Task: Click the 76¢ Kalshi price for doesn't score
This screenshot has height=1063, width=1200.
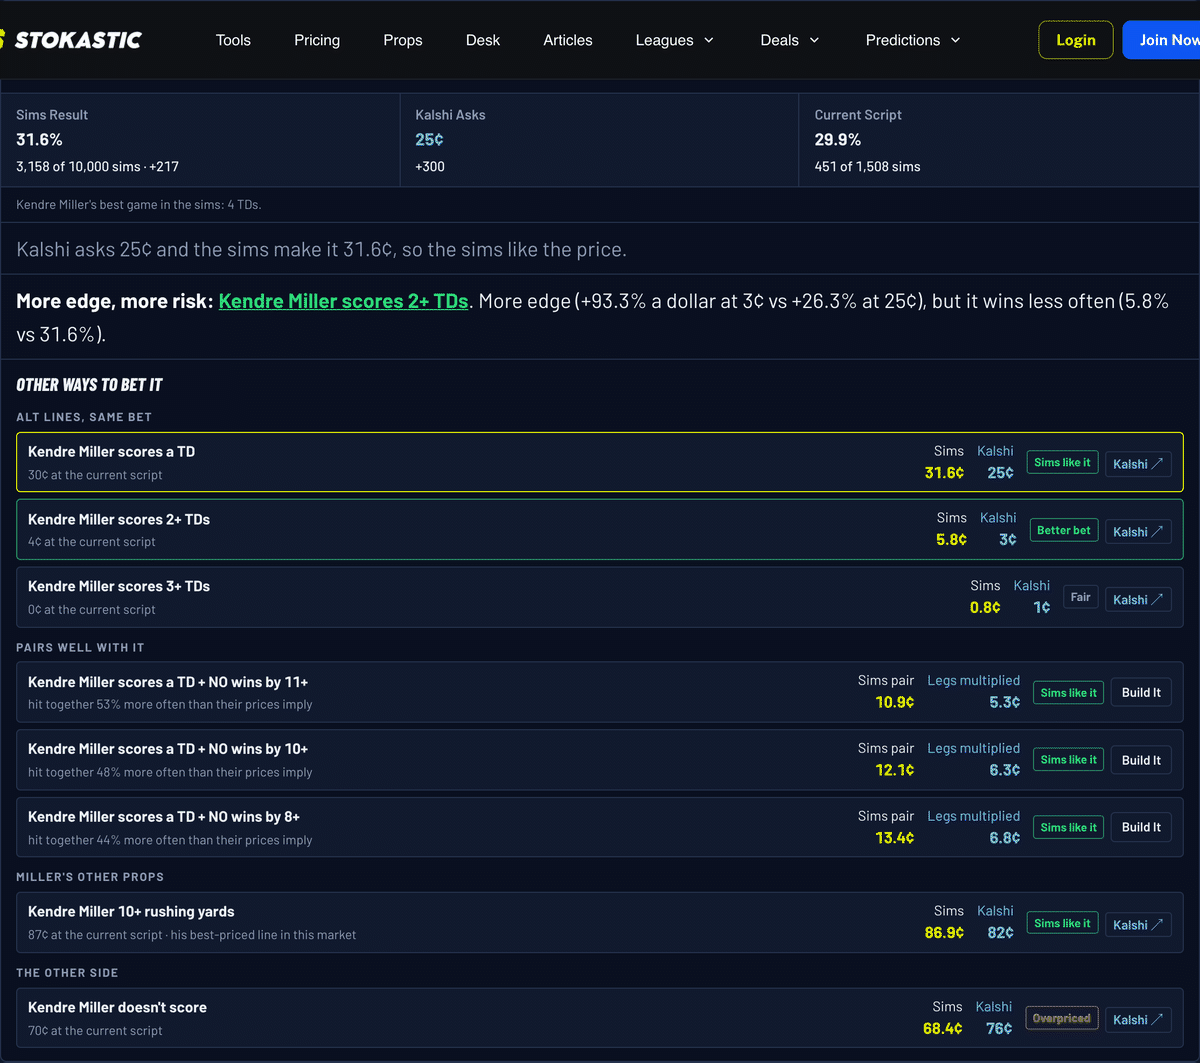Action: click(x=999, y=1028)
